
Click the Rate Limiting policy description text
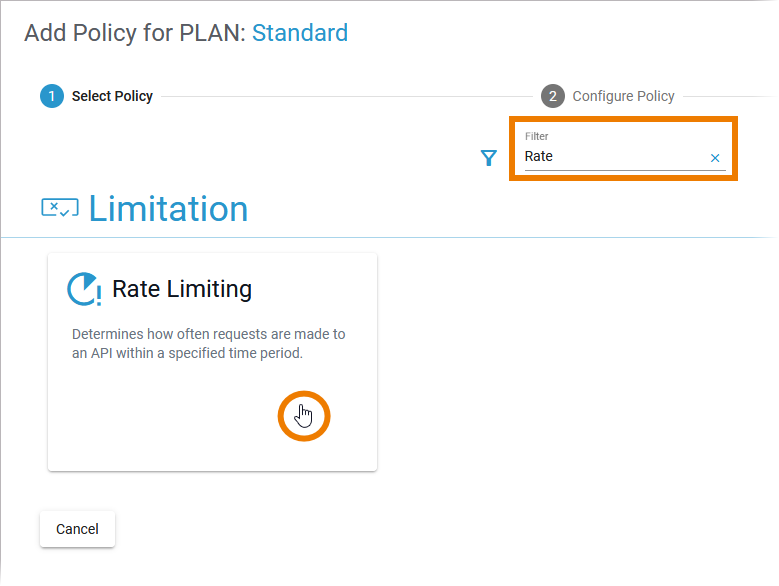(x=209, y=343)
